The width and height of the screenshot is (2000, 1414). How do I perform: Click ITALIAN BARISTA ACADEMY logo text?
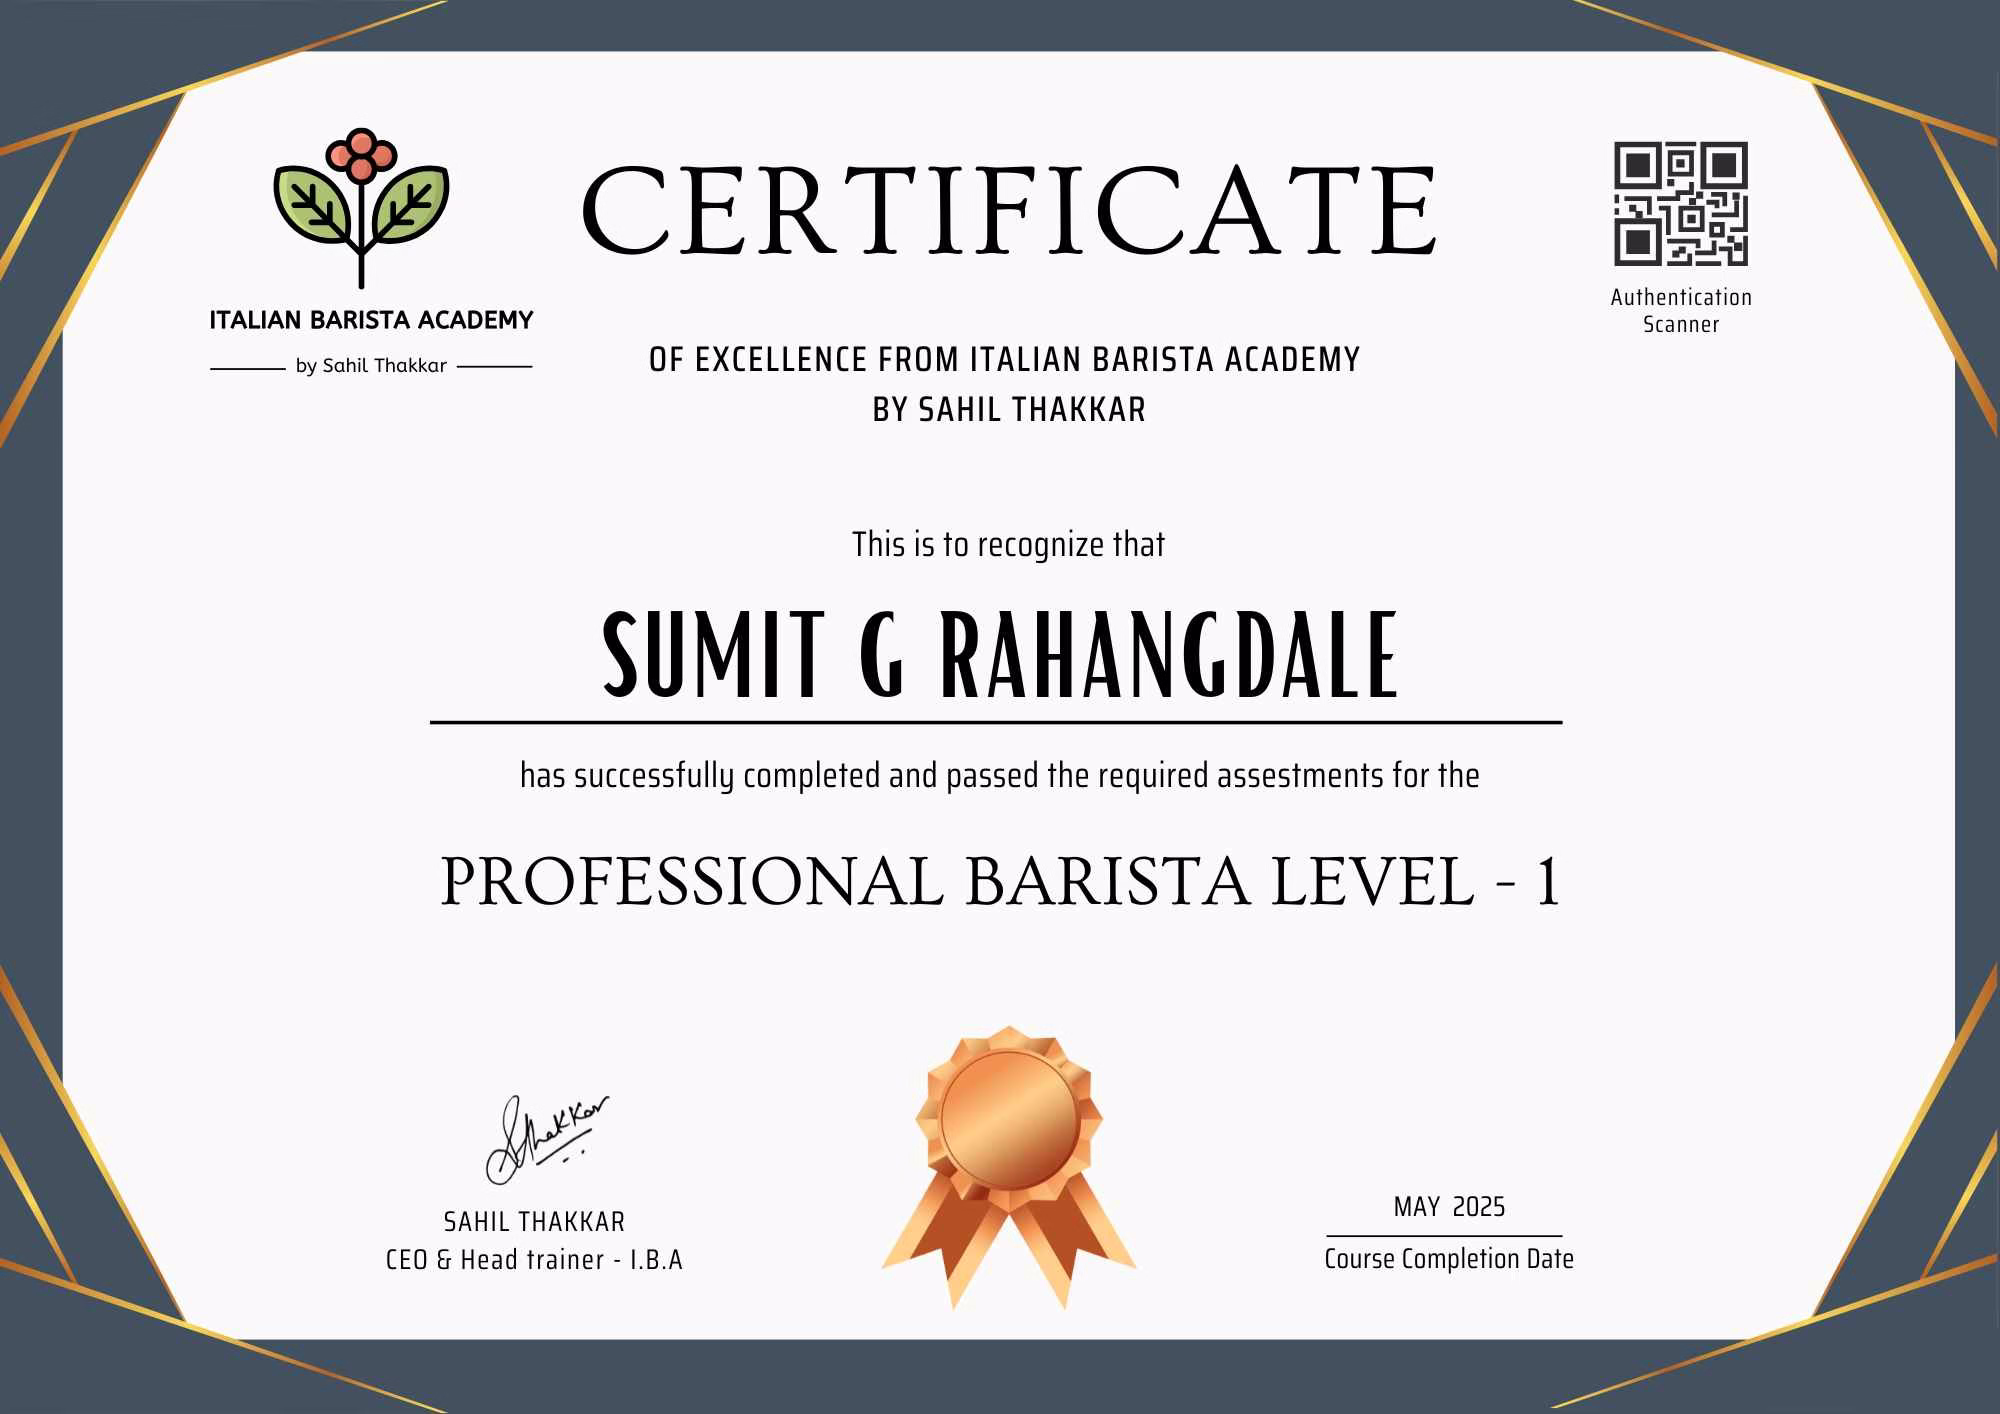tap(371, 321)
